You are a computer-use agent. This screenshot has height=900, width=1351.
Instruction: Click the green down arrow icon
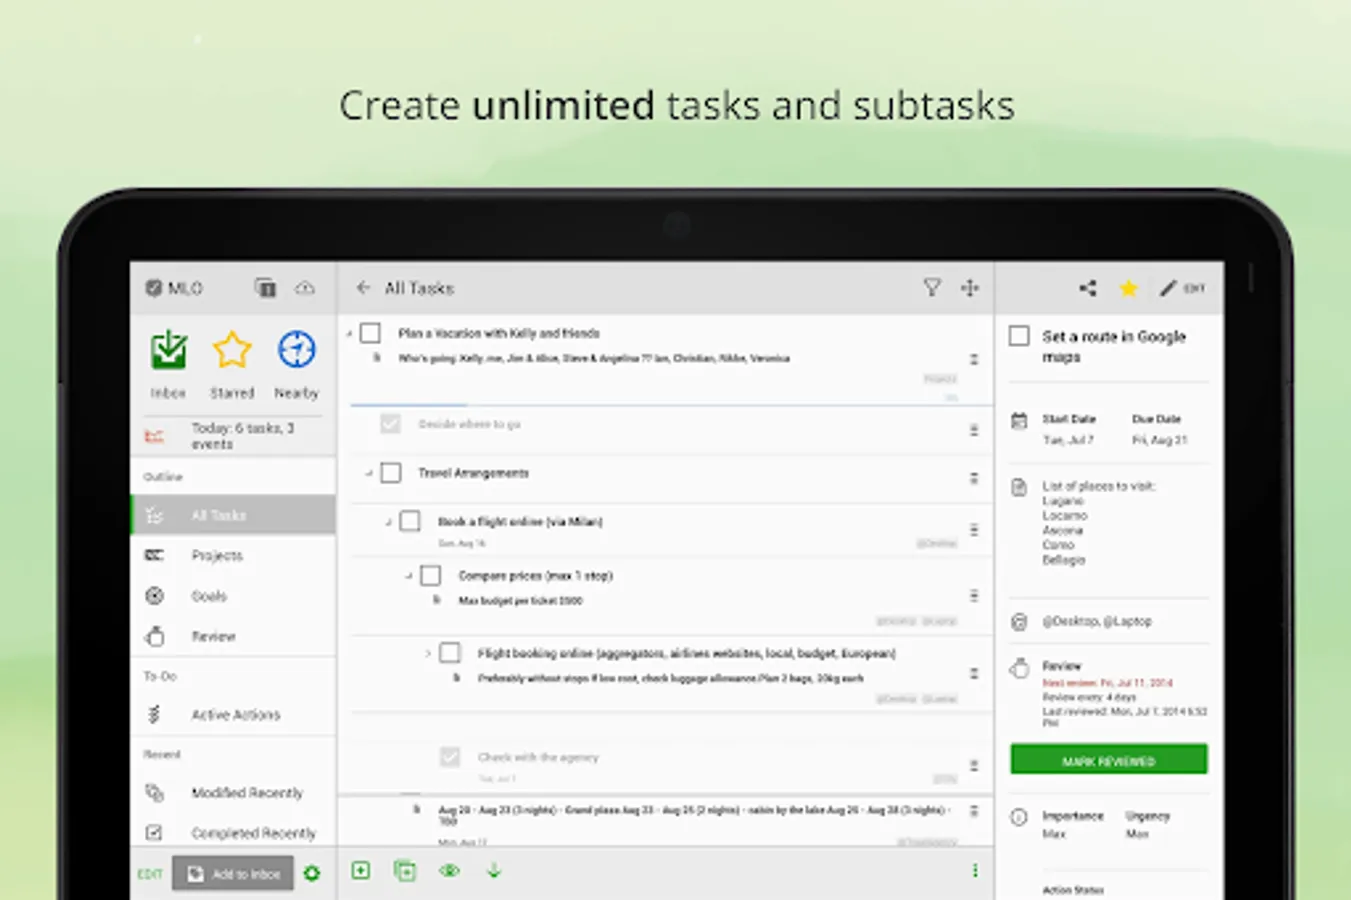click(494, 871)
